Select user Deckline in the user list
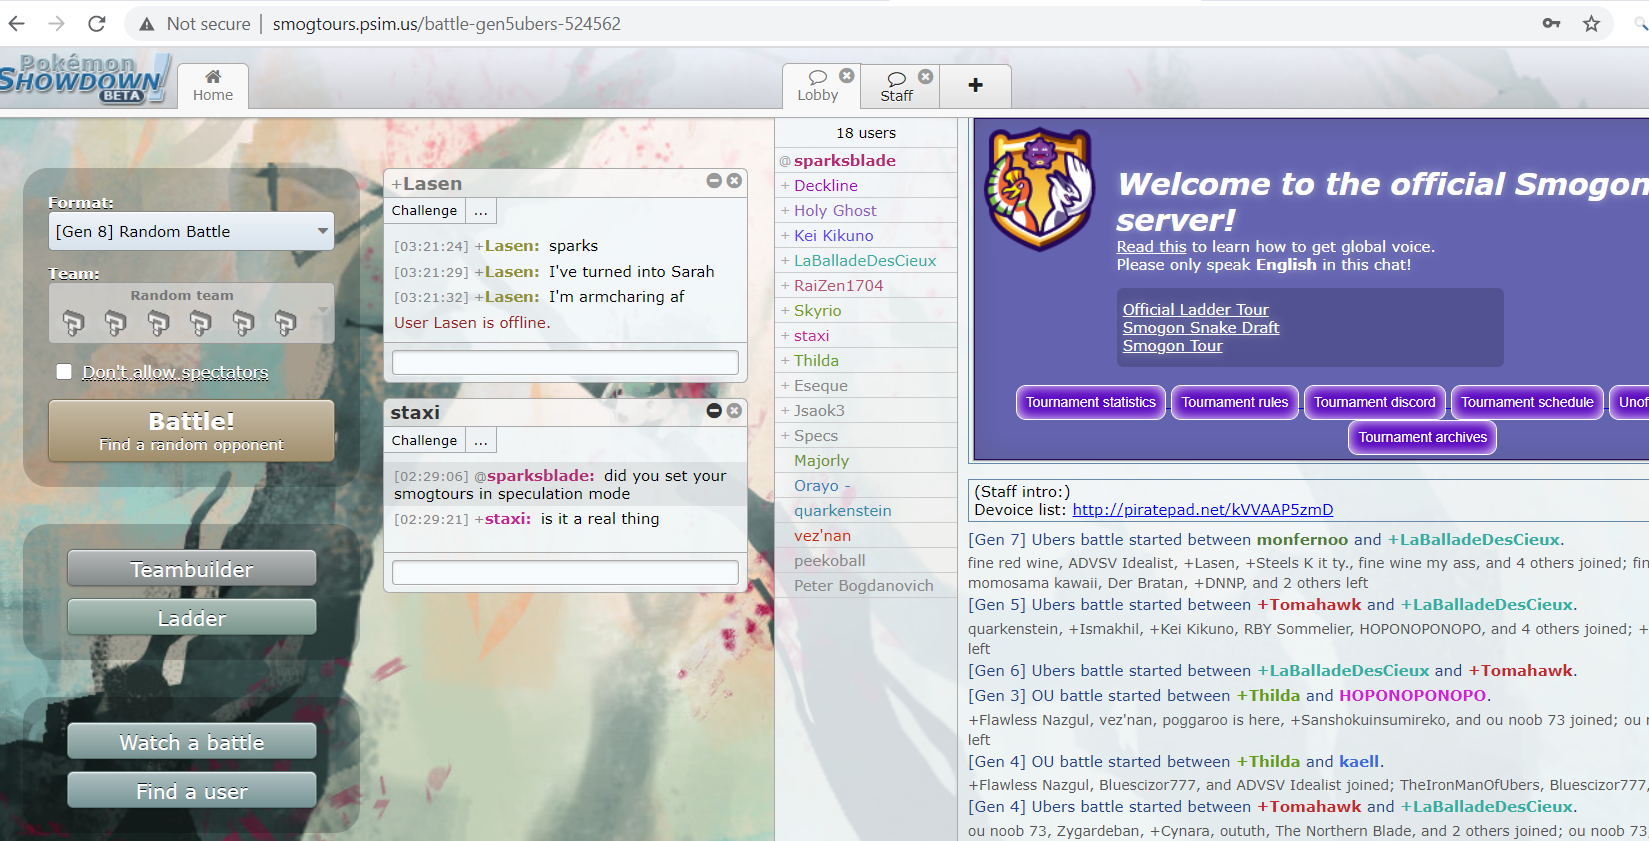Image resolution: width=1649 pixels, height=841 pixels. (x=866, y=185)
